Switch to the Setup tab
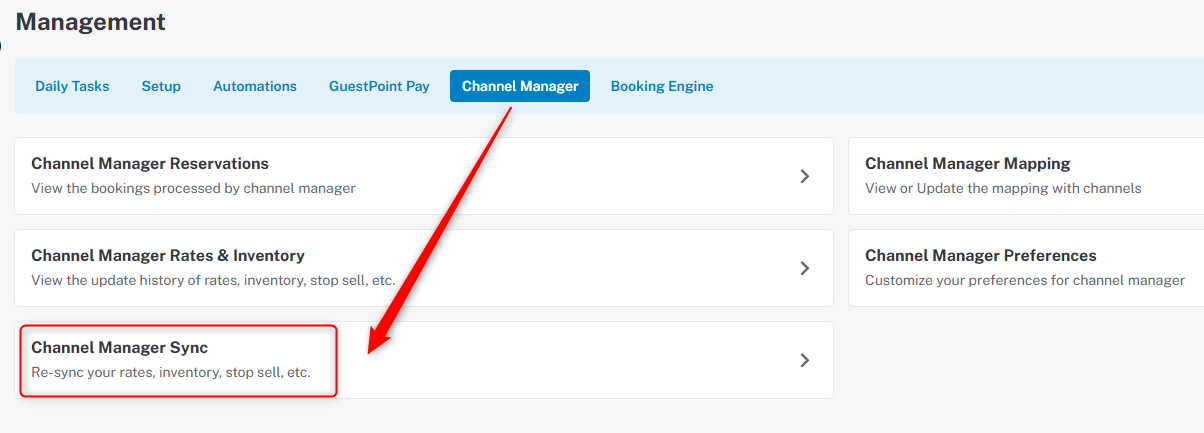The height and width of the screenshot is (433, 1204). click(161, 86)
